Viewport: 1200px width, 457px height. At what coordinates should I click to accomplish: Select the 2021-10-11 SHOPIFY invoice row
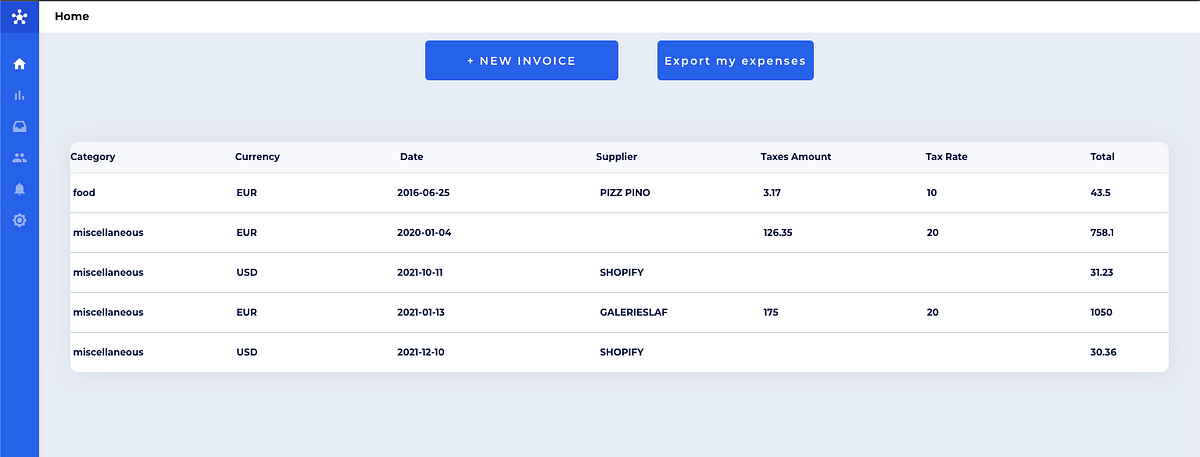619,272
